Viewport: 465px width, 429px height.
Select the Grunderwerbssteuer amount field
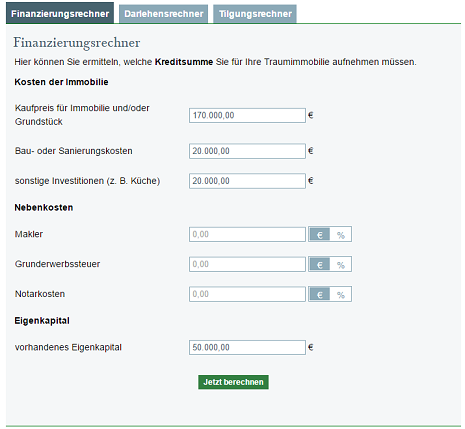point(247,264)
